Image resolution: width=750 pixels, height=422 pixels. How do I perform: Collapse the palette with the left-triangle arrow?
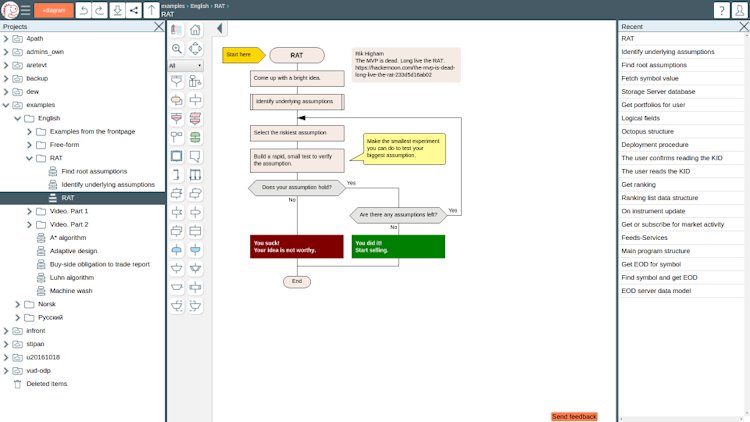click(220, 29)
